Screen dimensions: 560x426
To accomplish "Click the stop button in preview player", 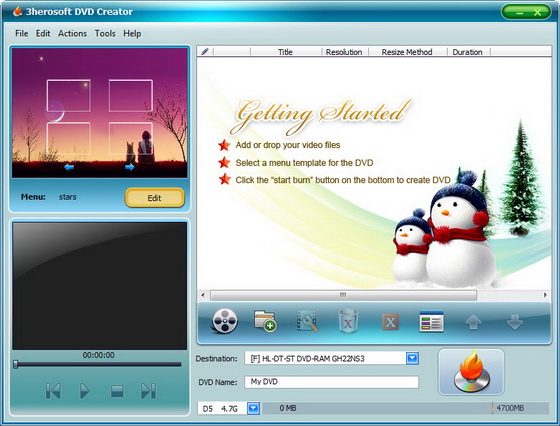I will [117, 391].
